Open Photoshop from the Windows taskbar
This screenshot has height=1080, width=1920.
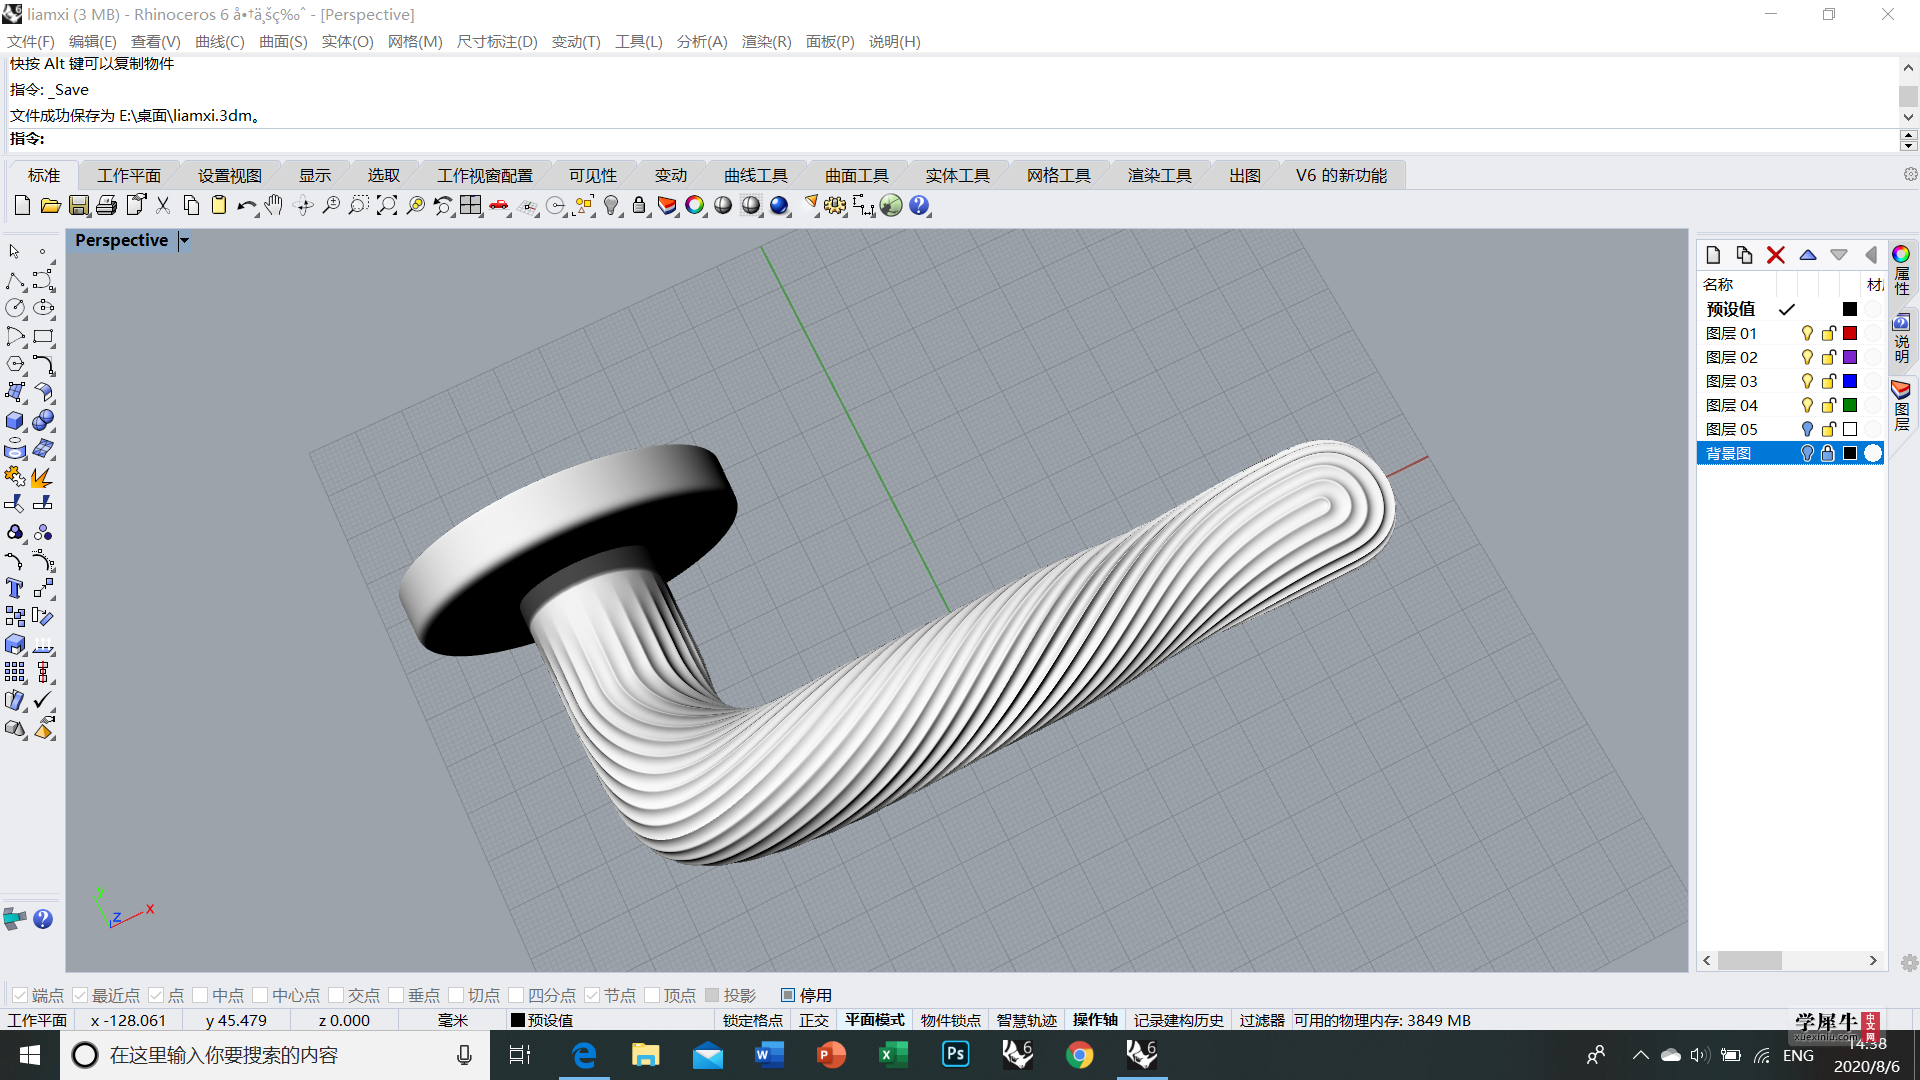pyautogui.click(x=956, y=1055)
